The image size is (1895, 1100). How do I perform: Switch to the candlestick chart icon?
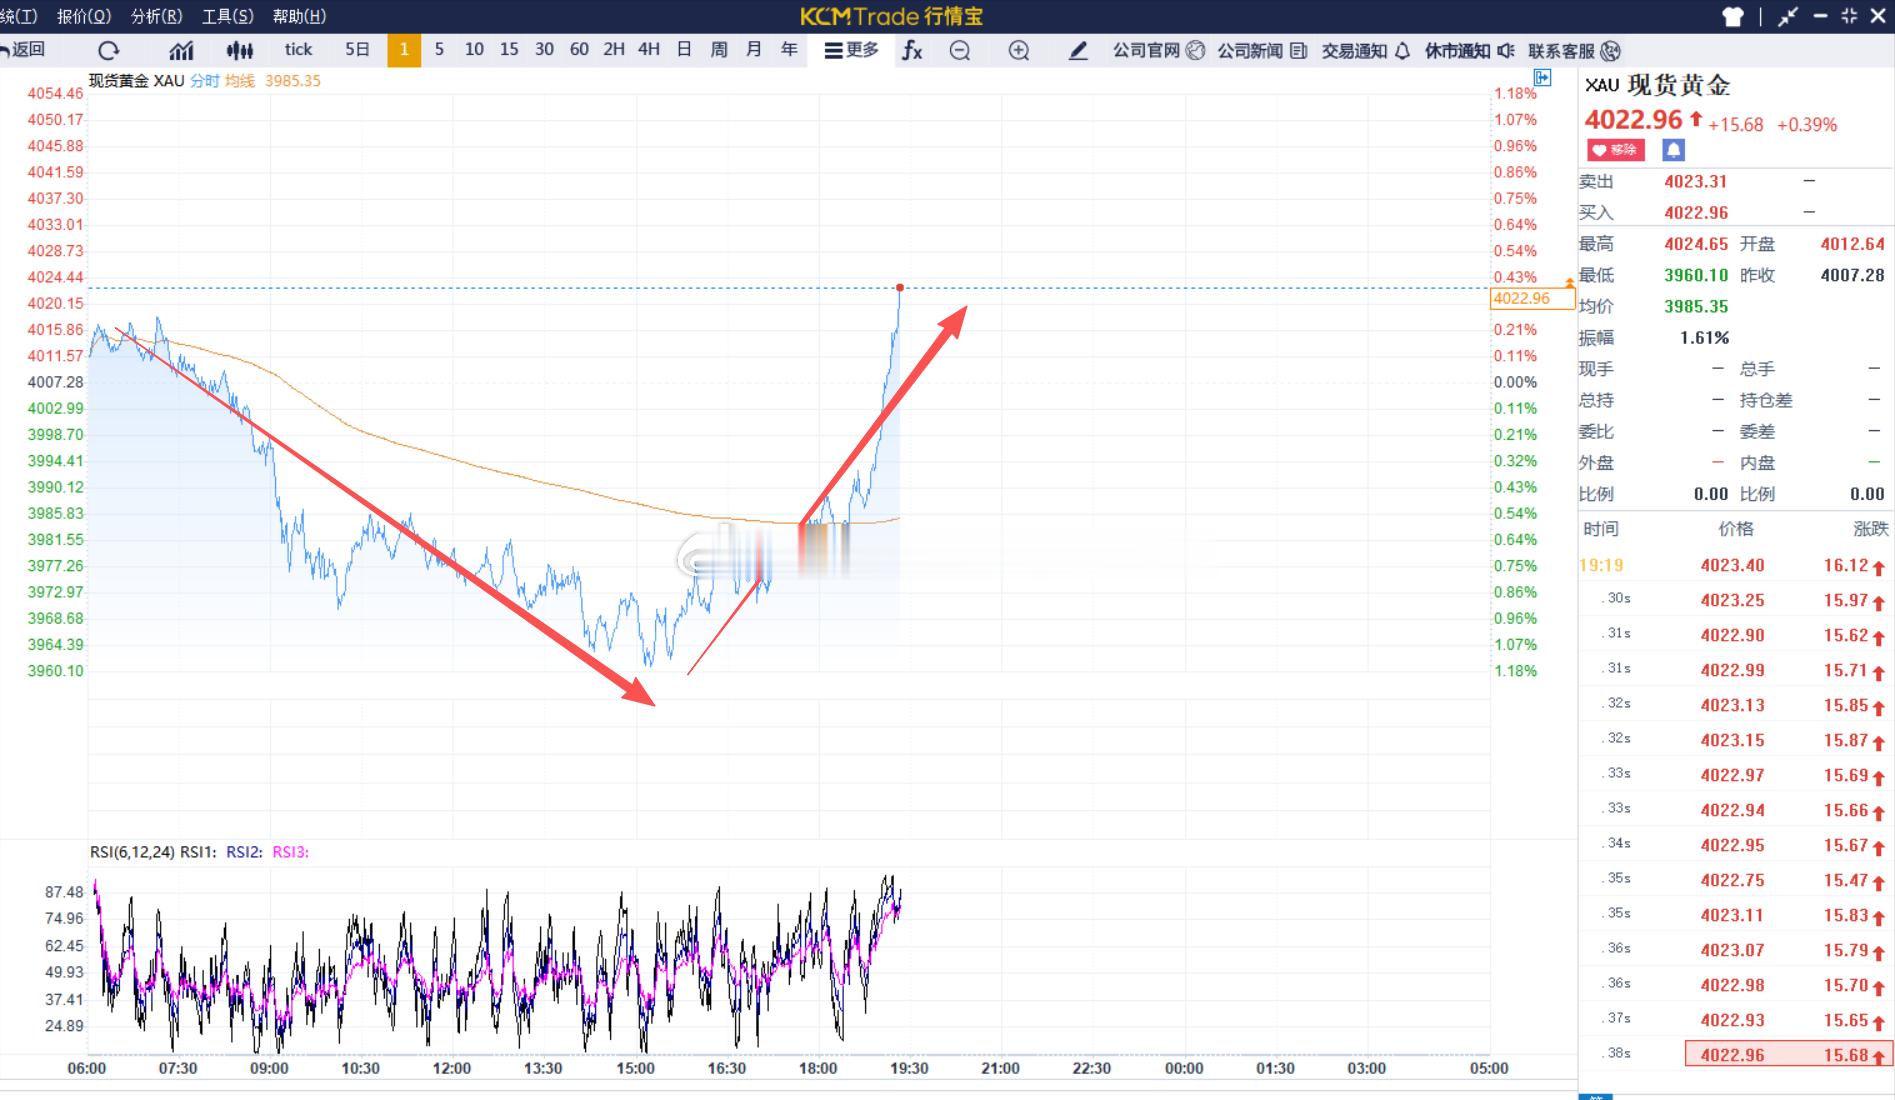tap(240, 50)
